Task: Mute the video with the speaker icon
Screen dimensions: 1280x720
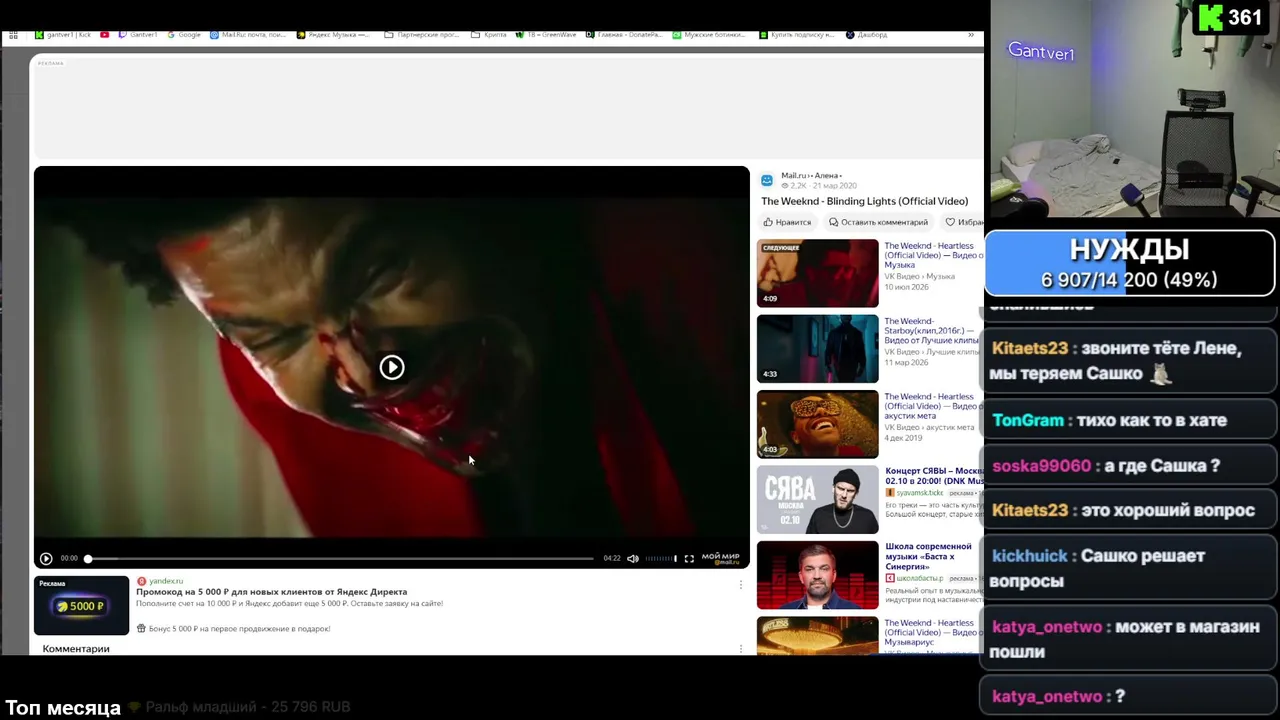Action: point(633,558)
